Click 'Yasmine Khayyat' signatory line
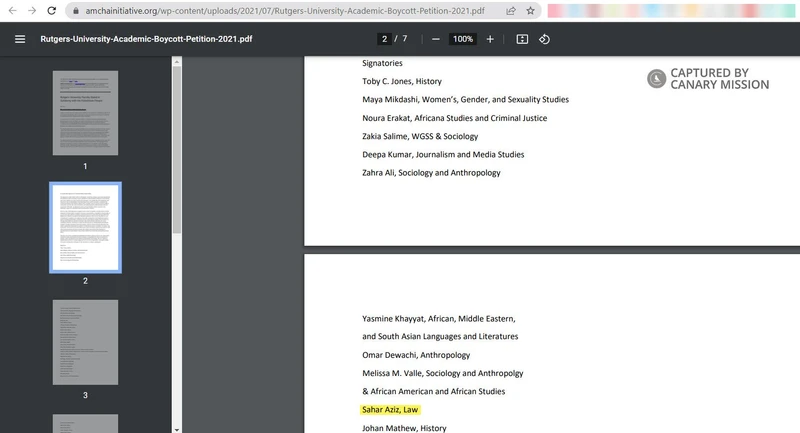The height and width of the screenshot is (433, 800). [x=439, y=319]
